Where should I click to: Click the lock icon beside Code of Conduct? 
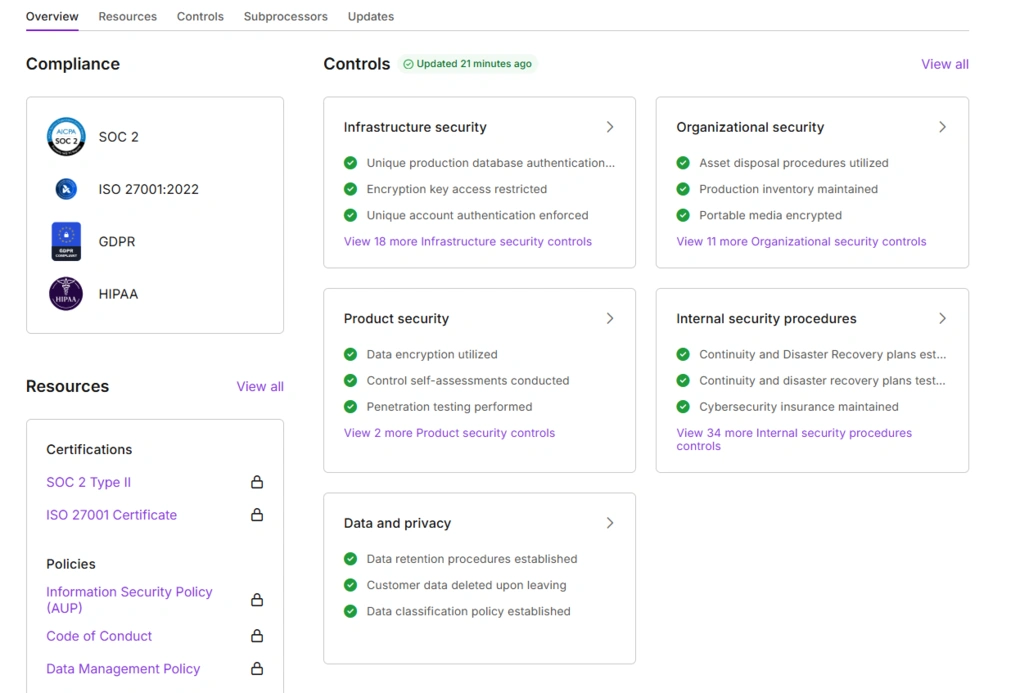[x=257, y=636]
